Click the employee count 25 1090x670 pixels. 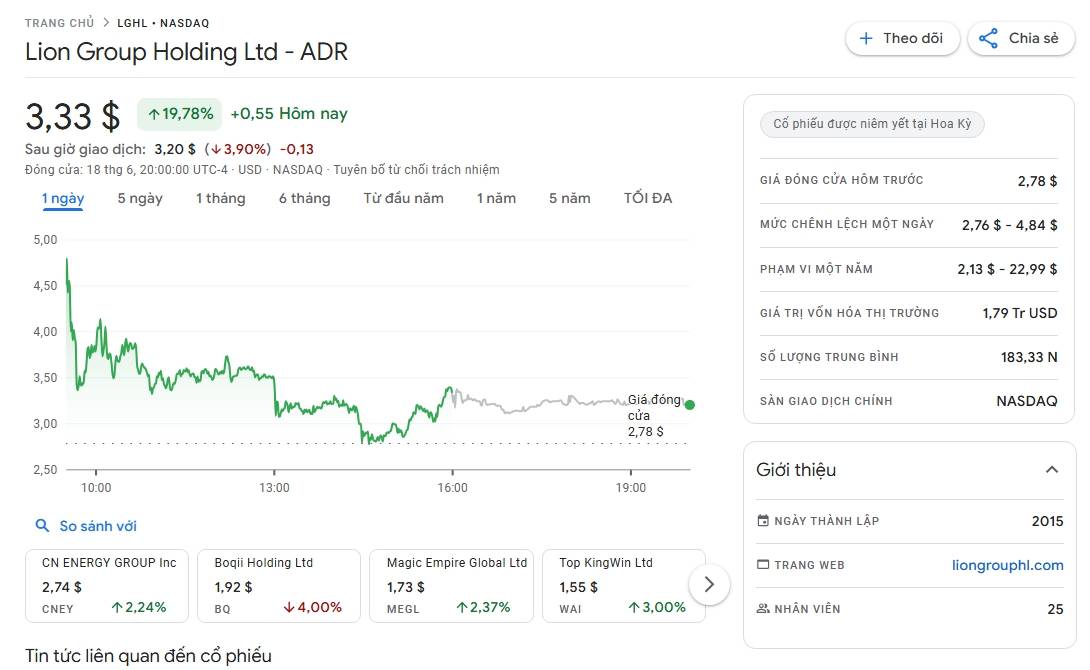(x=1055, y=610)
